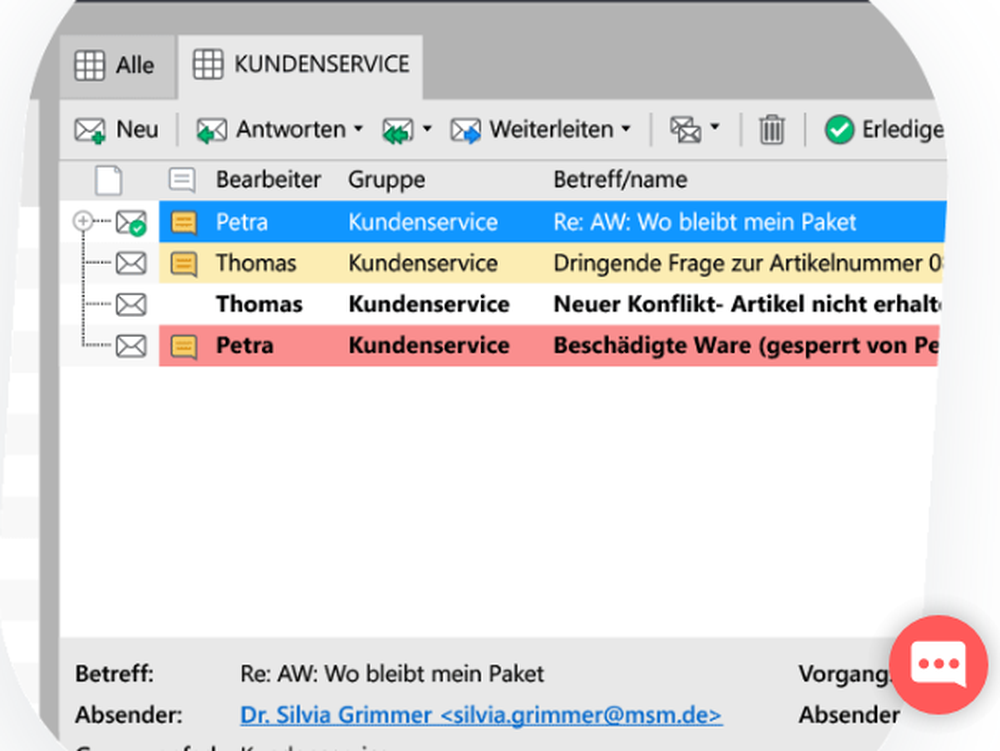The width and height of the screenshot is (1000, 751).
Task: Open note icon on Beschädigte Ware row
Action: pyautogui.click(x=184, y=347)
